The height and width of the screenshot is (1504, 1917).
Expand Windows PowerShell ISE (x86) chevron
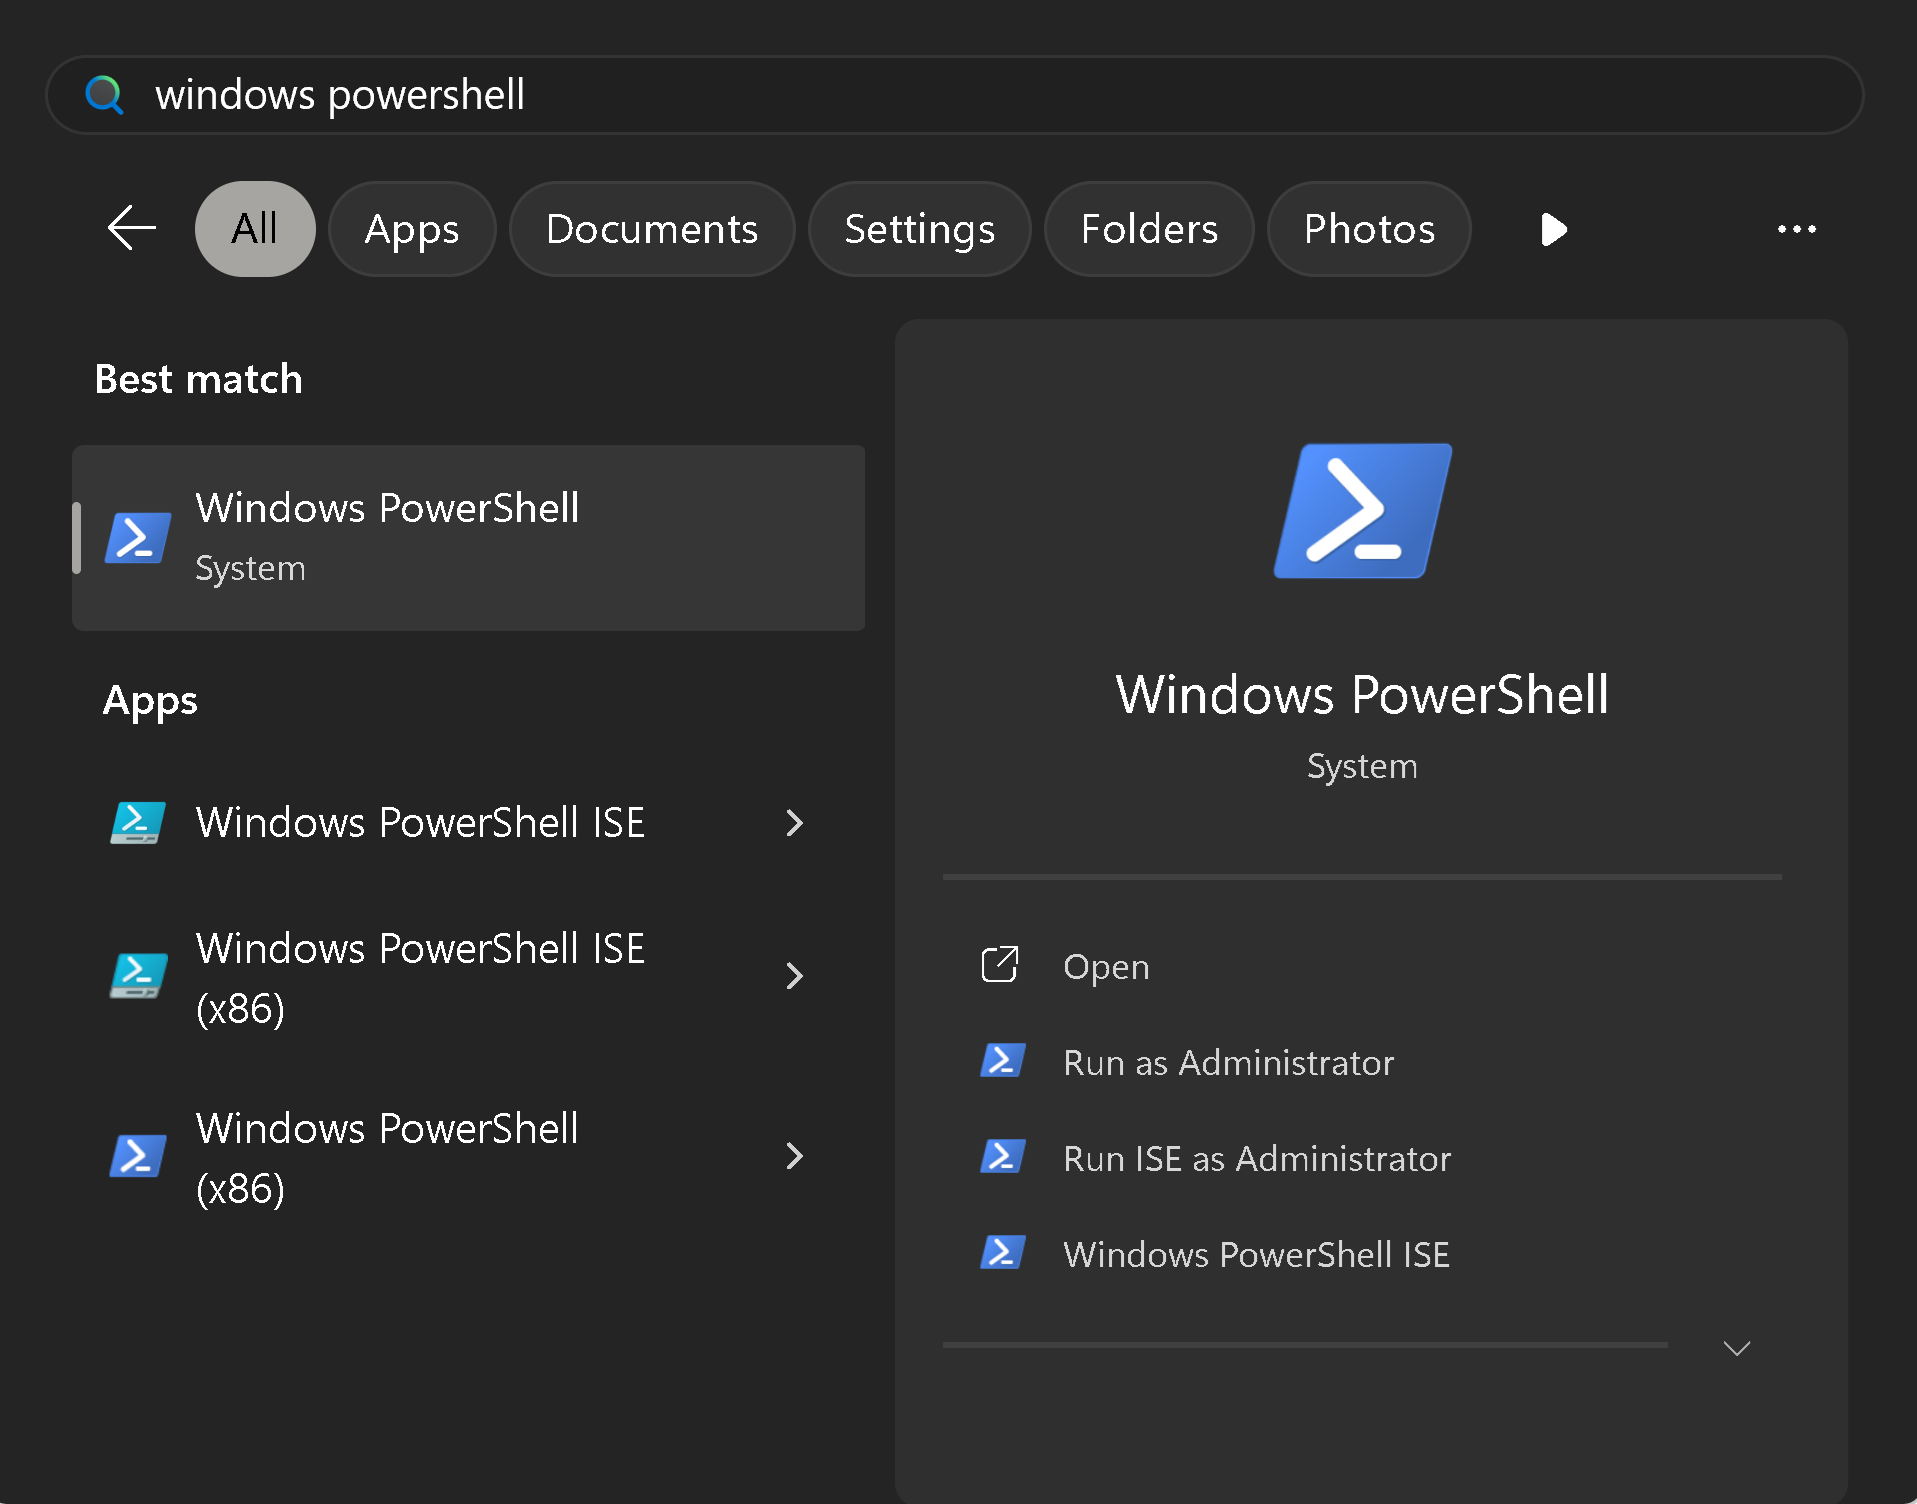click(x=794, y=976)
